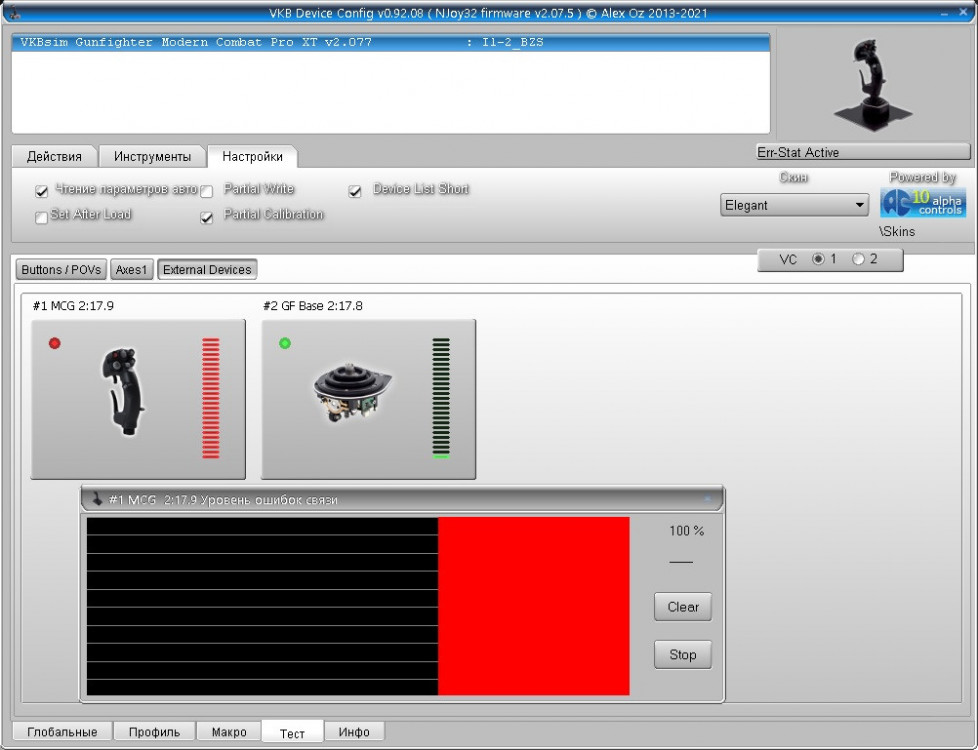Screen dimensions: 978x750
Task: Click the green status LED on GF Base
Action: 285,343
